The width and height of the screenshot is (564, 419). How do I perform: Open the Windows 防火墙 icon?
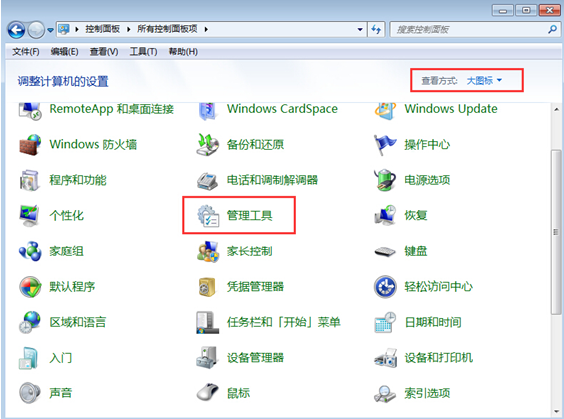[29, 145]
